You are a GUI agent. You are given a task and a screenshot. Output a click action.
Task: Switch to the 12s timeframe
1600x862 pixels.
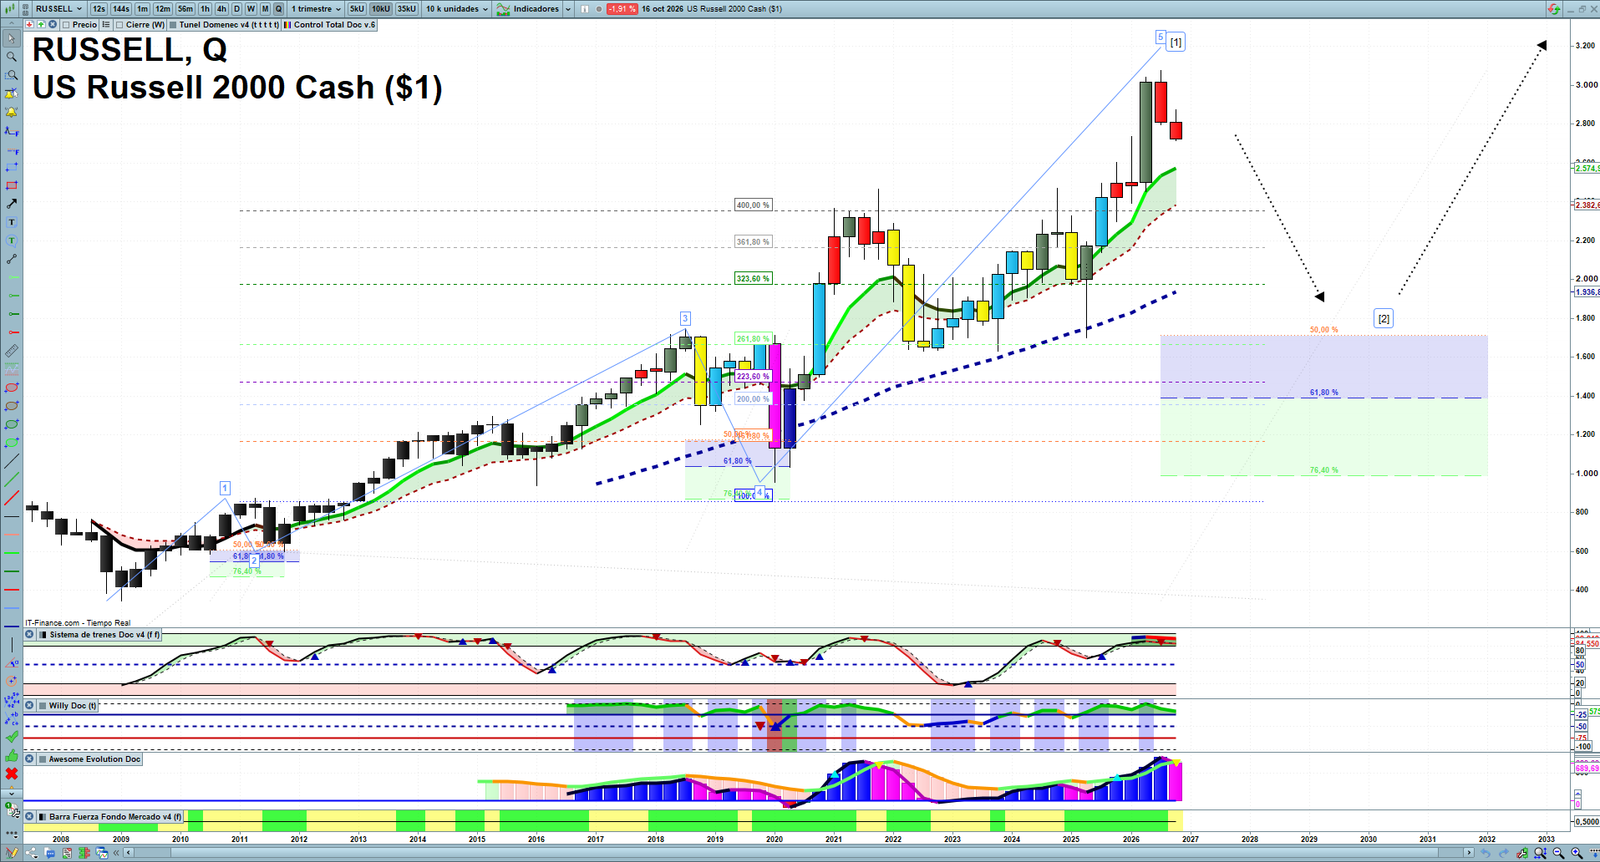(98, 9)
